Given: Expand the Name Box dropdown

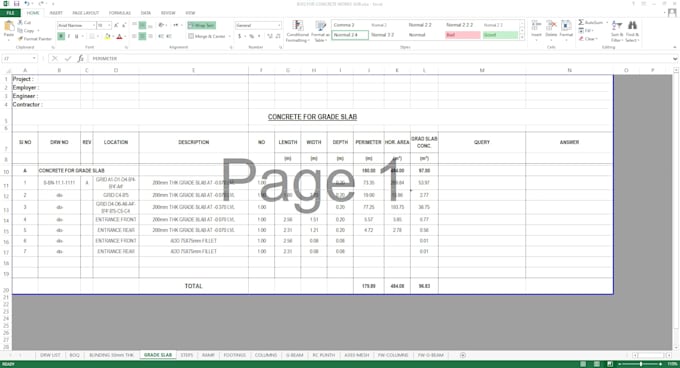Looking at the screenshot, I should pyautogui.click(x=34, y=58).
